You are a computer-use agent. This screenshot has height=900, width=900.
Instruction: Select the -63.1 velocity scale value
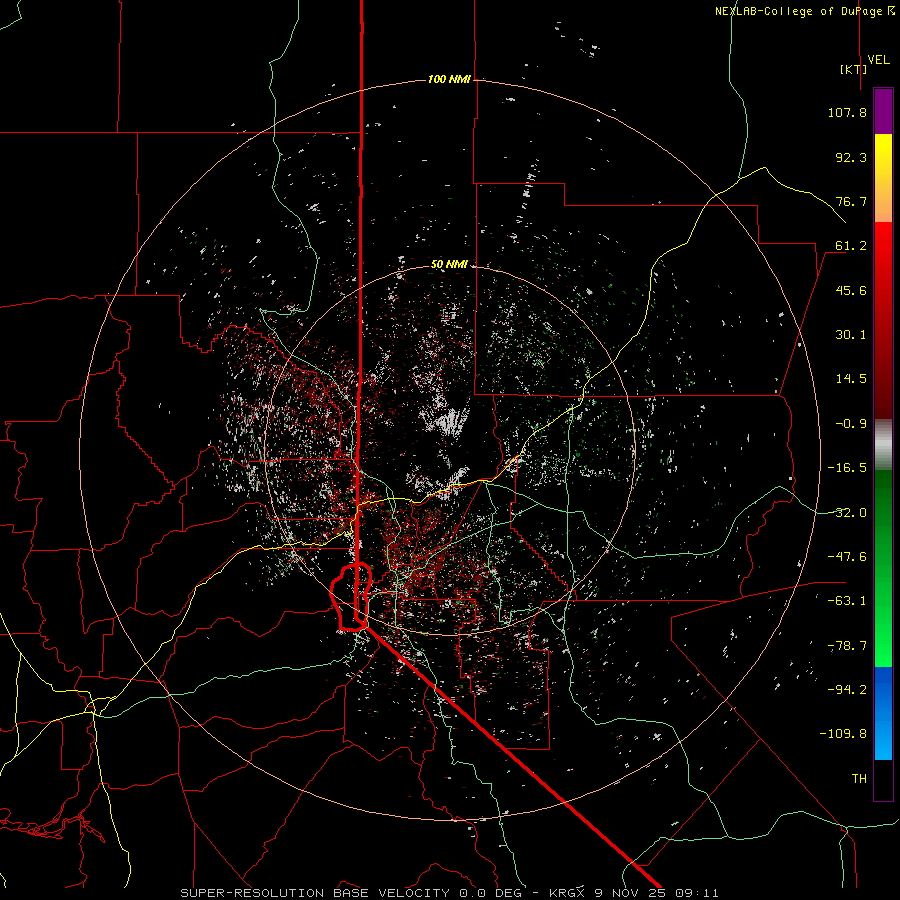click(x=847, y=601)
